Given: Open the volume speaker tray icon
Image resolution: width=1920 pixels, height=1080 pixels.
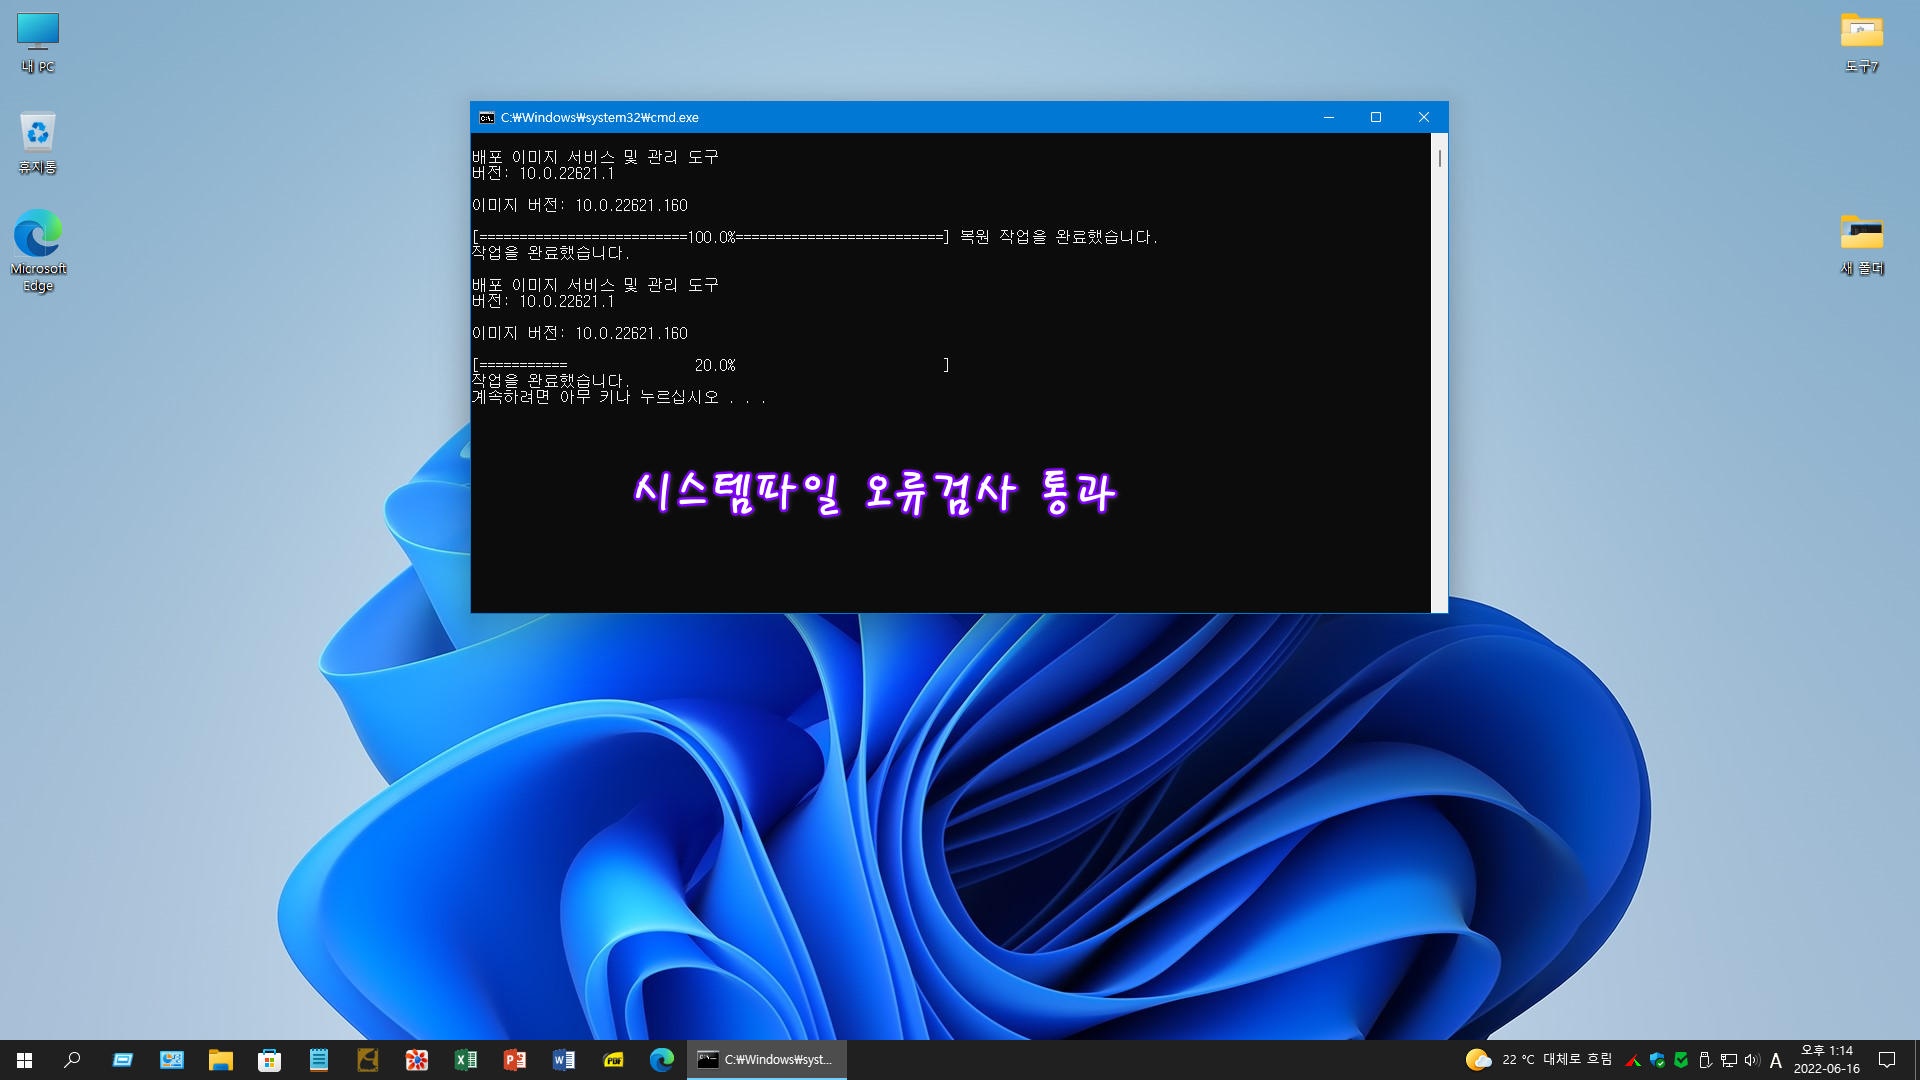Looking at the screenshot, I should 1752,1060.
